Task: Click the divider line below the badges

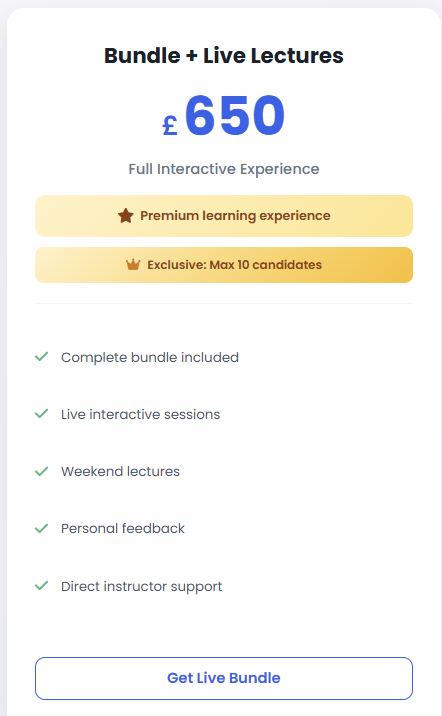Action: tap(224, 303)
